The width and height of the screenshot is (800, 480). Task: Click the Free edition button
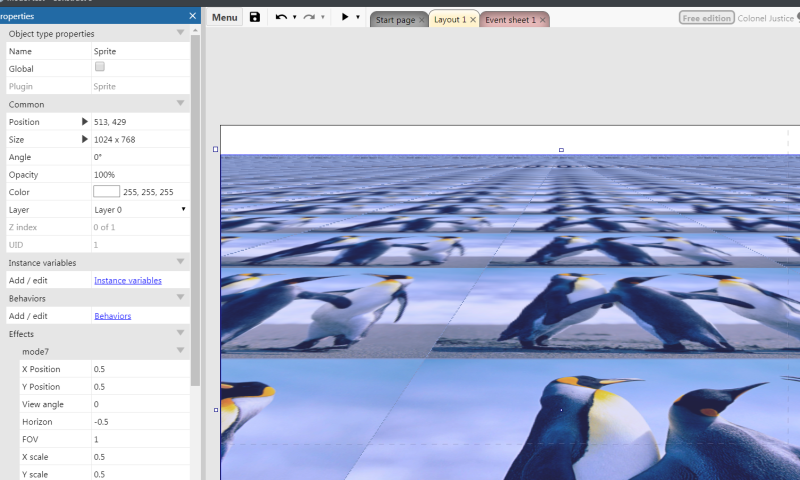(x=706, y=18)
